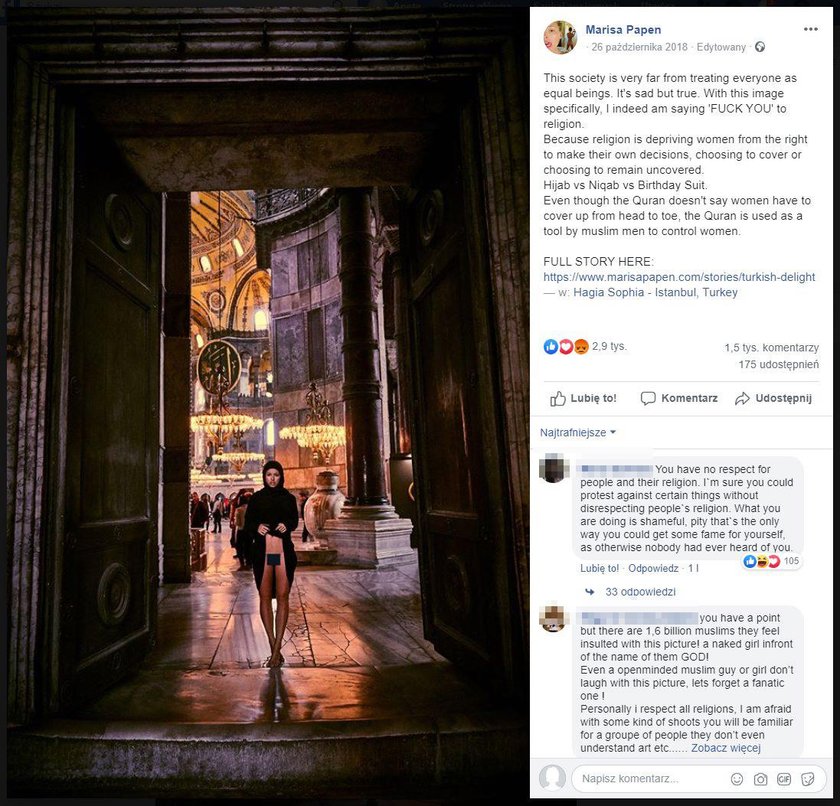840x806 pixels.
Task: Click the emoji smiley icon in comment box
Action: (x=737, y=779)
